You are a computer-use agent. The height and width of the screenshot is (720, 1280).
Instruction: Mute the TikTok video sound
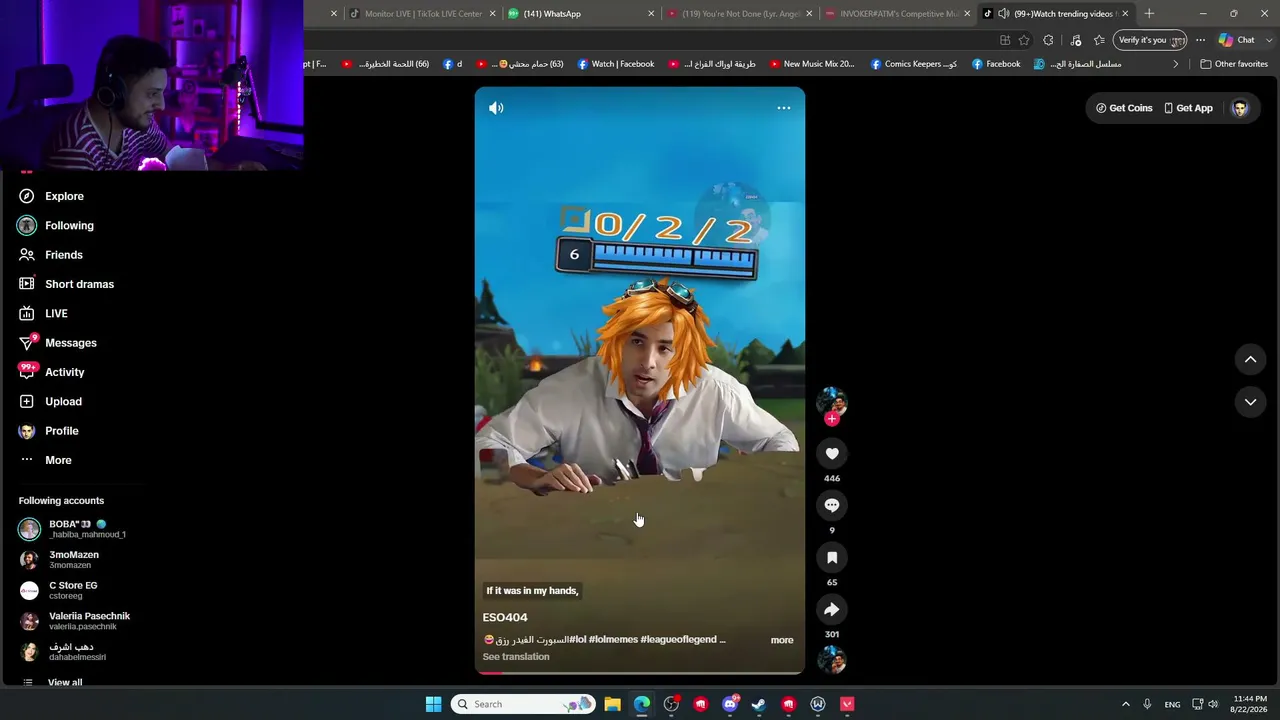pyautogui.click(x=496, y=108)
